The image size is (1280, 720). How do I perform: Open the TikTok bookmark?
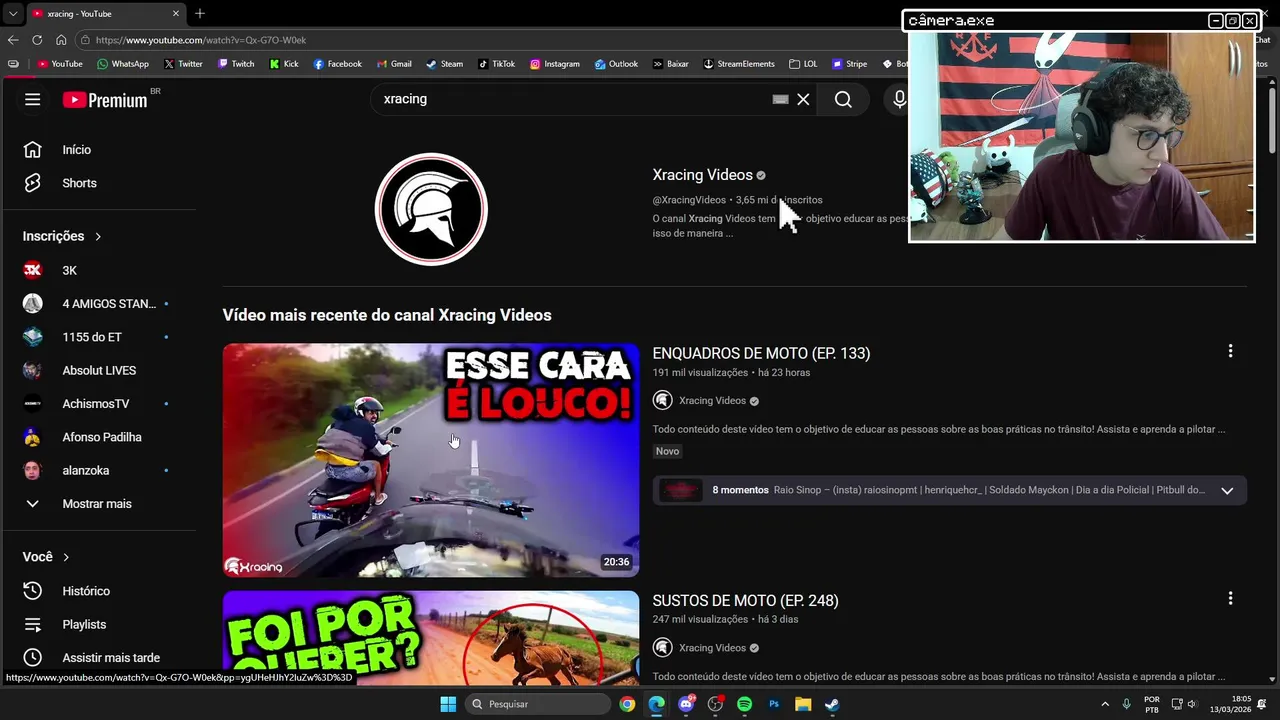coord(496,63)
